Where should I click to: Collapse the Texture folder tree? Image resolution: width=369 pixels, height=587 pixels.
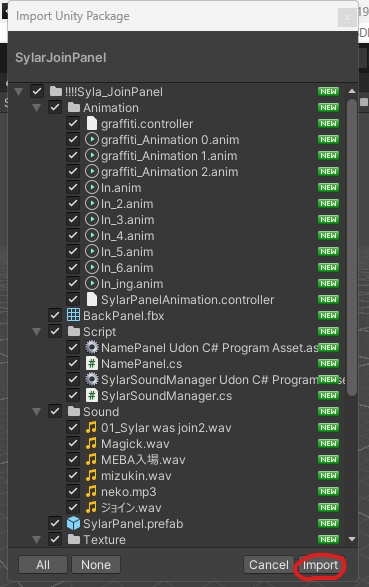click(x=37, y=540)
